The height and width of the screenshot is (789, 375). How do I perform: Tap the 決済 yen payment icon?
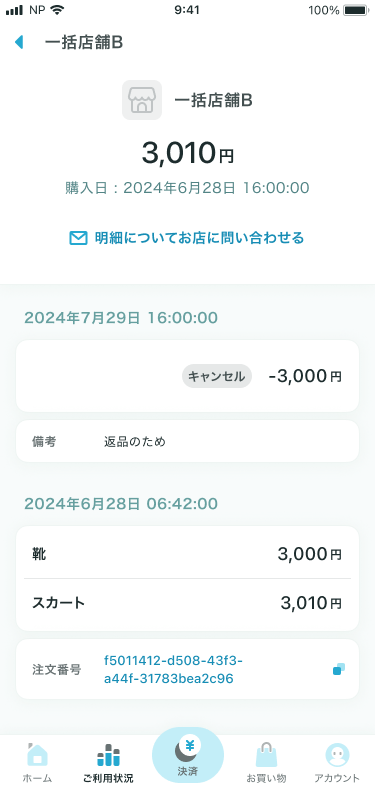[188, 750]
